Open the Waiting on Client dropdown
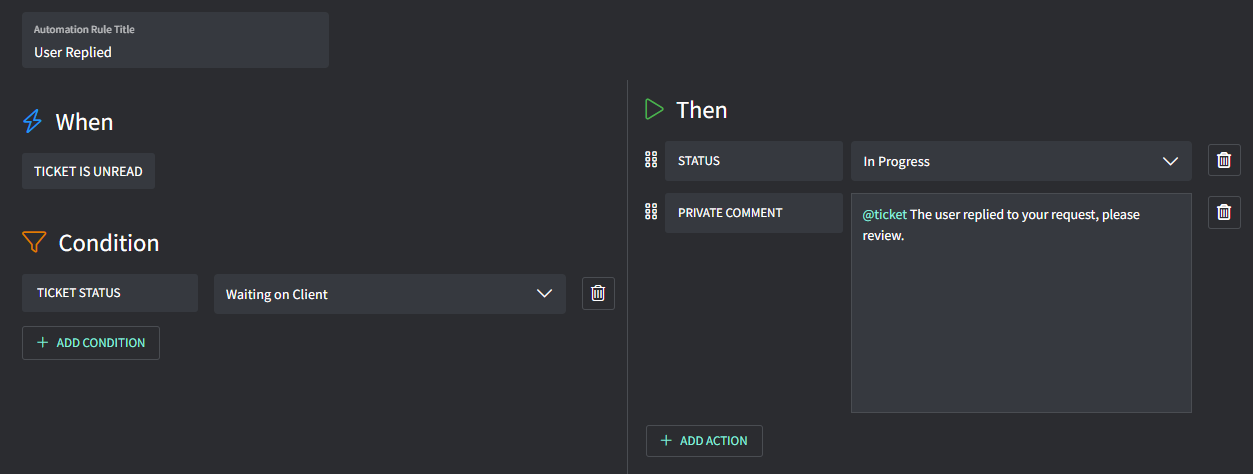 [390, 294]
